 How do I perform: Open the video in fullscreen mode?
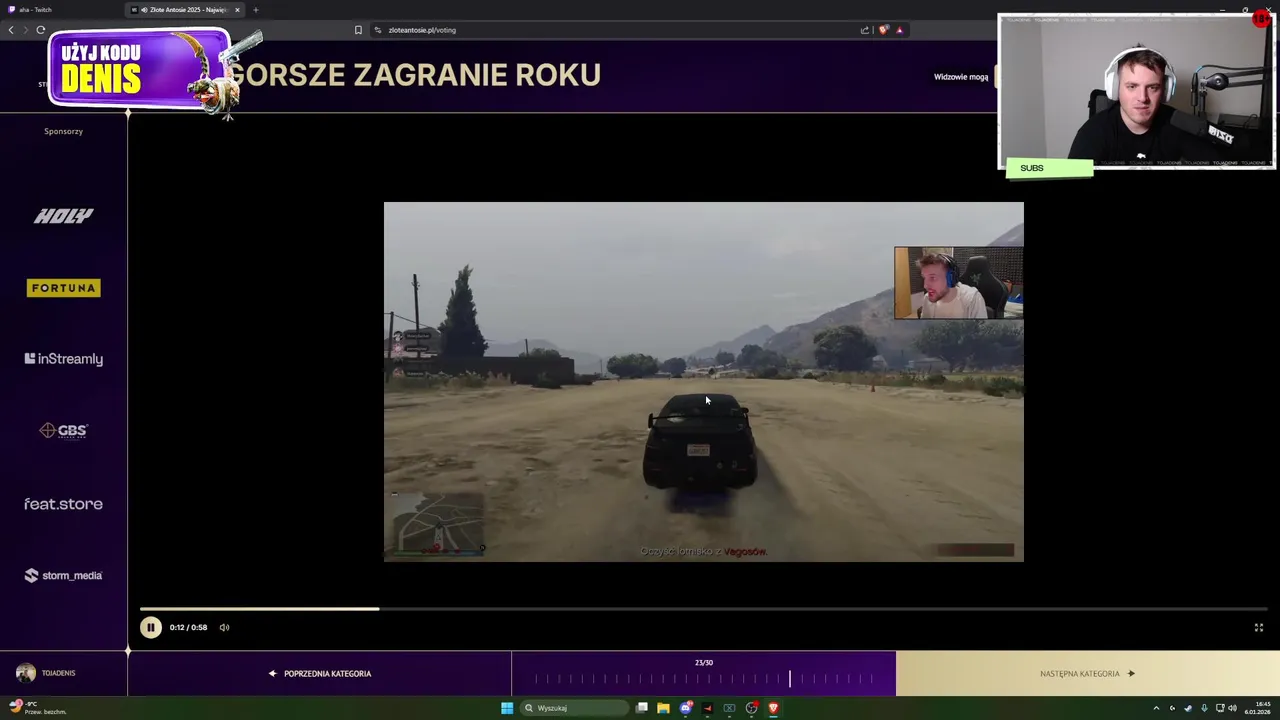click(1259, 627)
